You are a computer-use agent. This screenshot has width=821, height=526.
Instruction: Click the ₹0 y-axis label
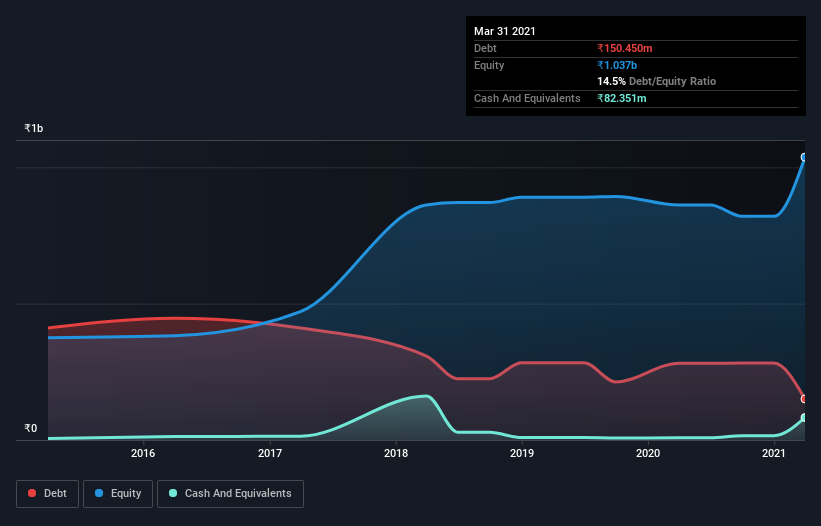click(x=31, y=428)
